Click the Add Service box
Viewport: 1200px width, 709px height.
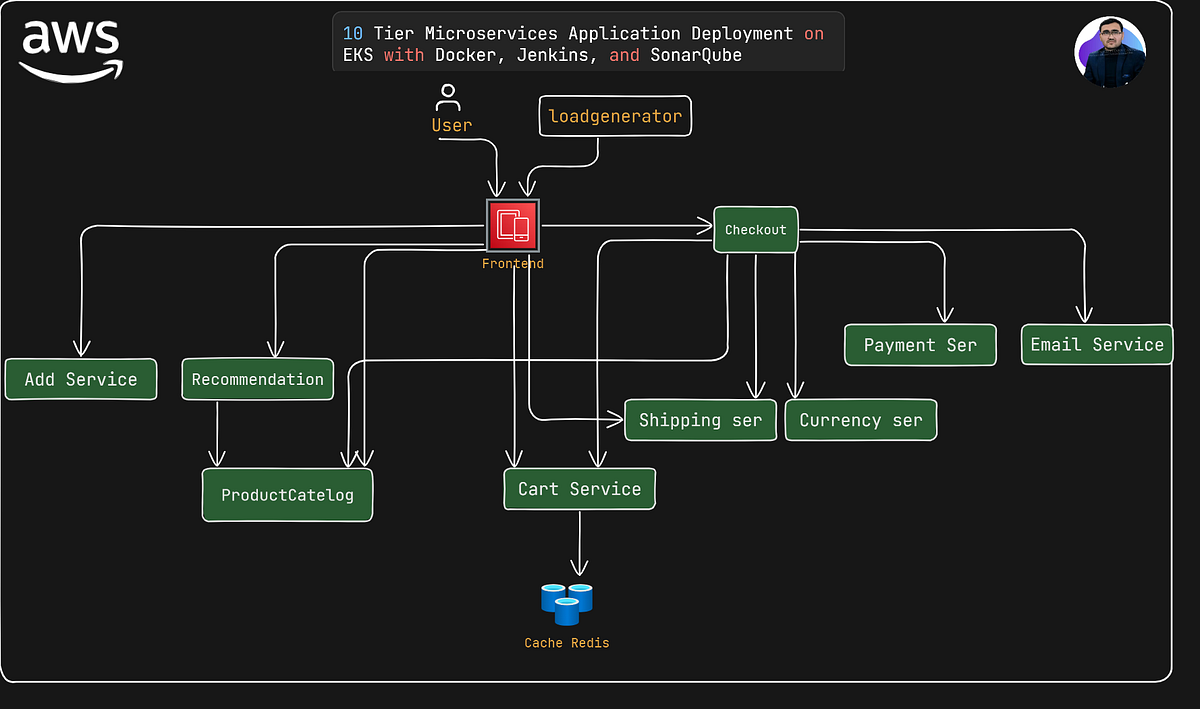pyautogui.click(x=80, y=379)
